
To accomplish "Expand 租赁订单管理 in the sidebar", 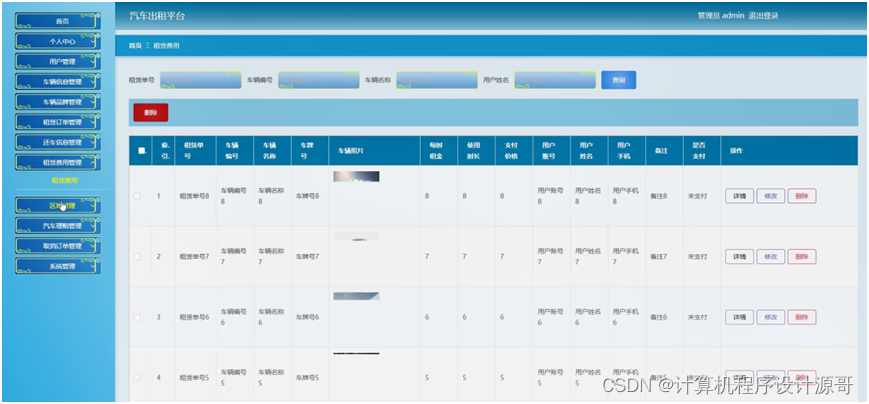I will [58, 122].
